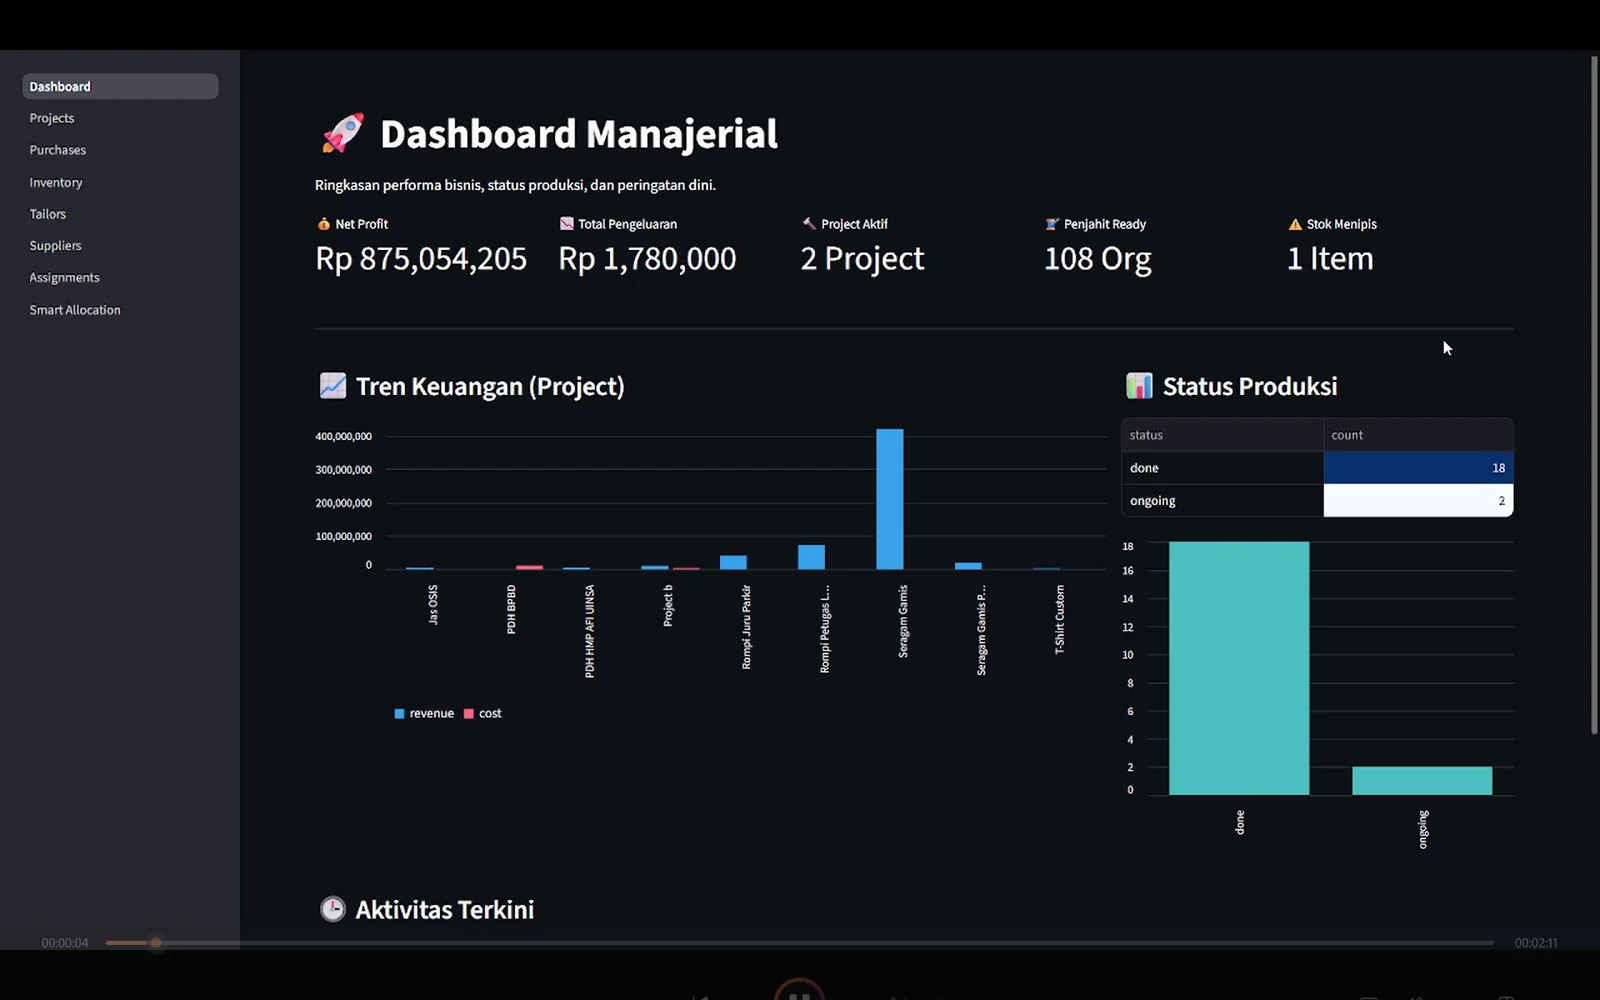
Task: Select Inventory in the sidebar
Action: point(56,182)
